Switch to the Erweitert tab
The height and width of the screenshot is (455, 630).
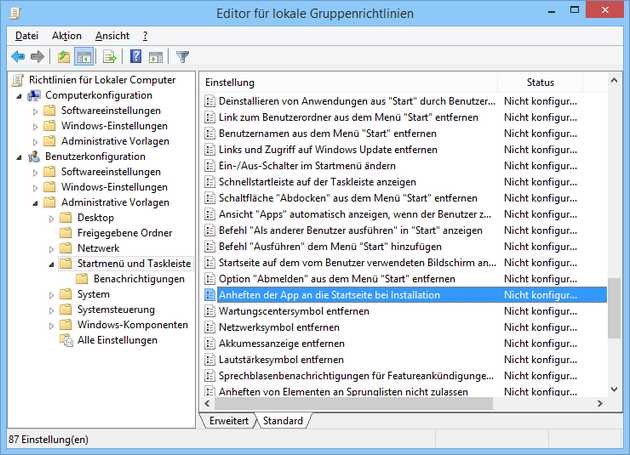(x=228, y=421)
